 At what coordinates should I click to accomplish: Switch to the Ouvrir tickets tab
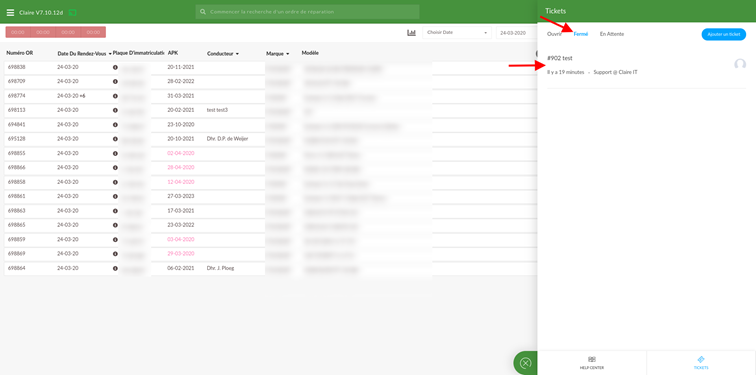(x=554, y=34)
